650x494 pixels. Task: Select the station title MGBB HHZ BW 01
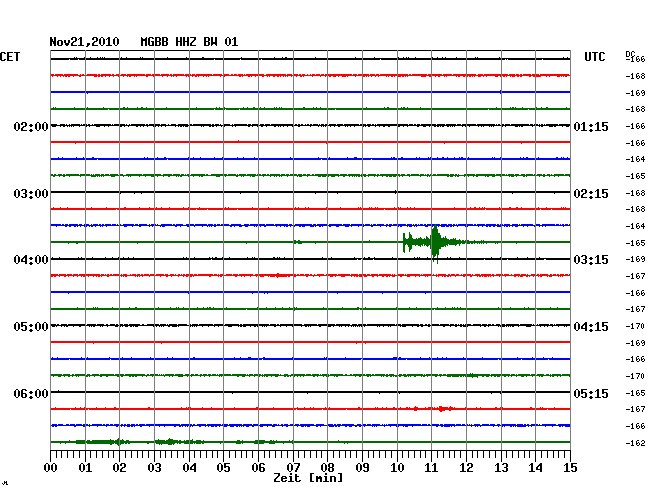point(189,42)
